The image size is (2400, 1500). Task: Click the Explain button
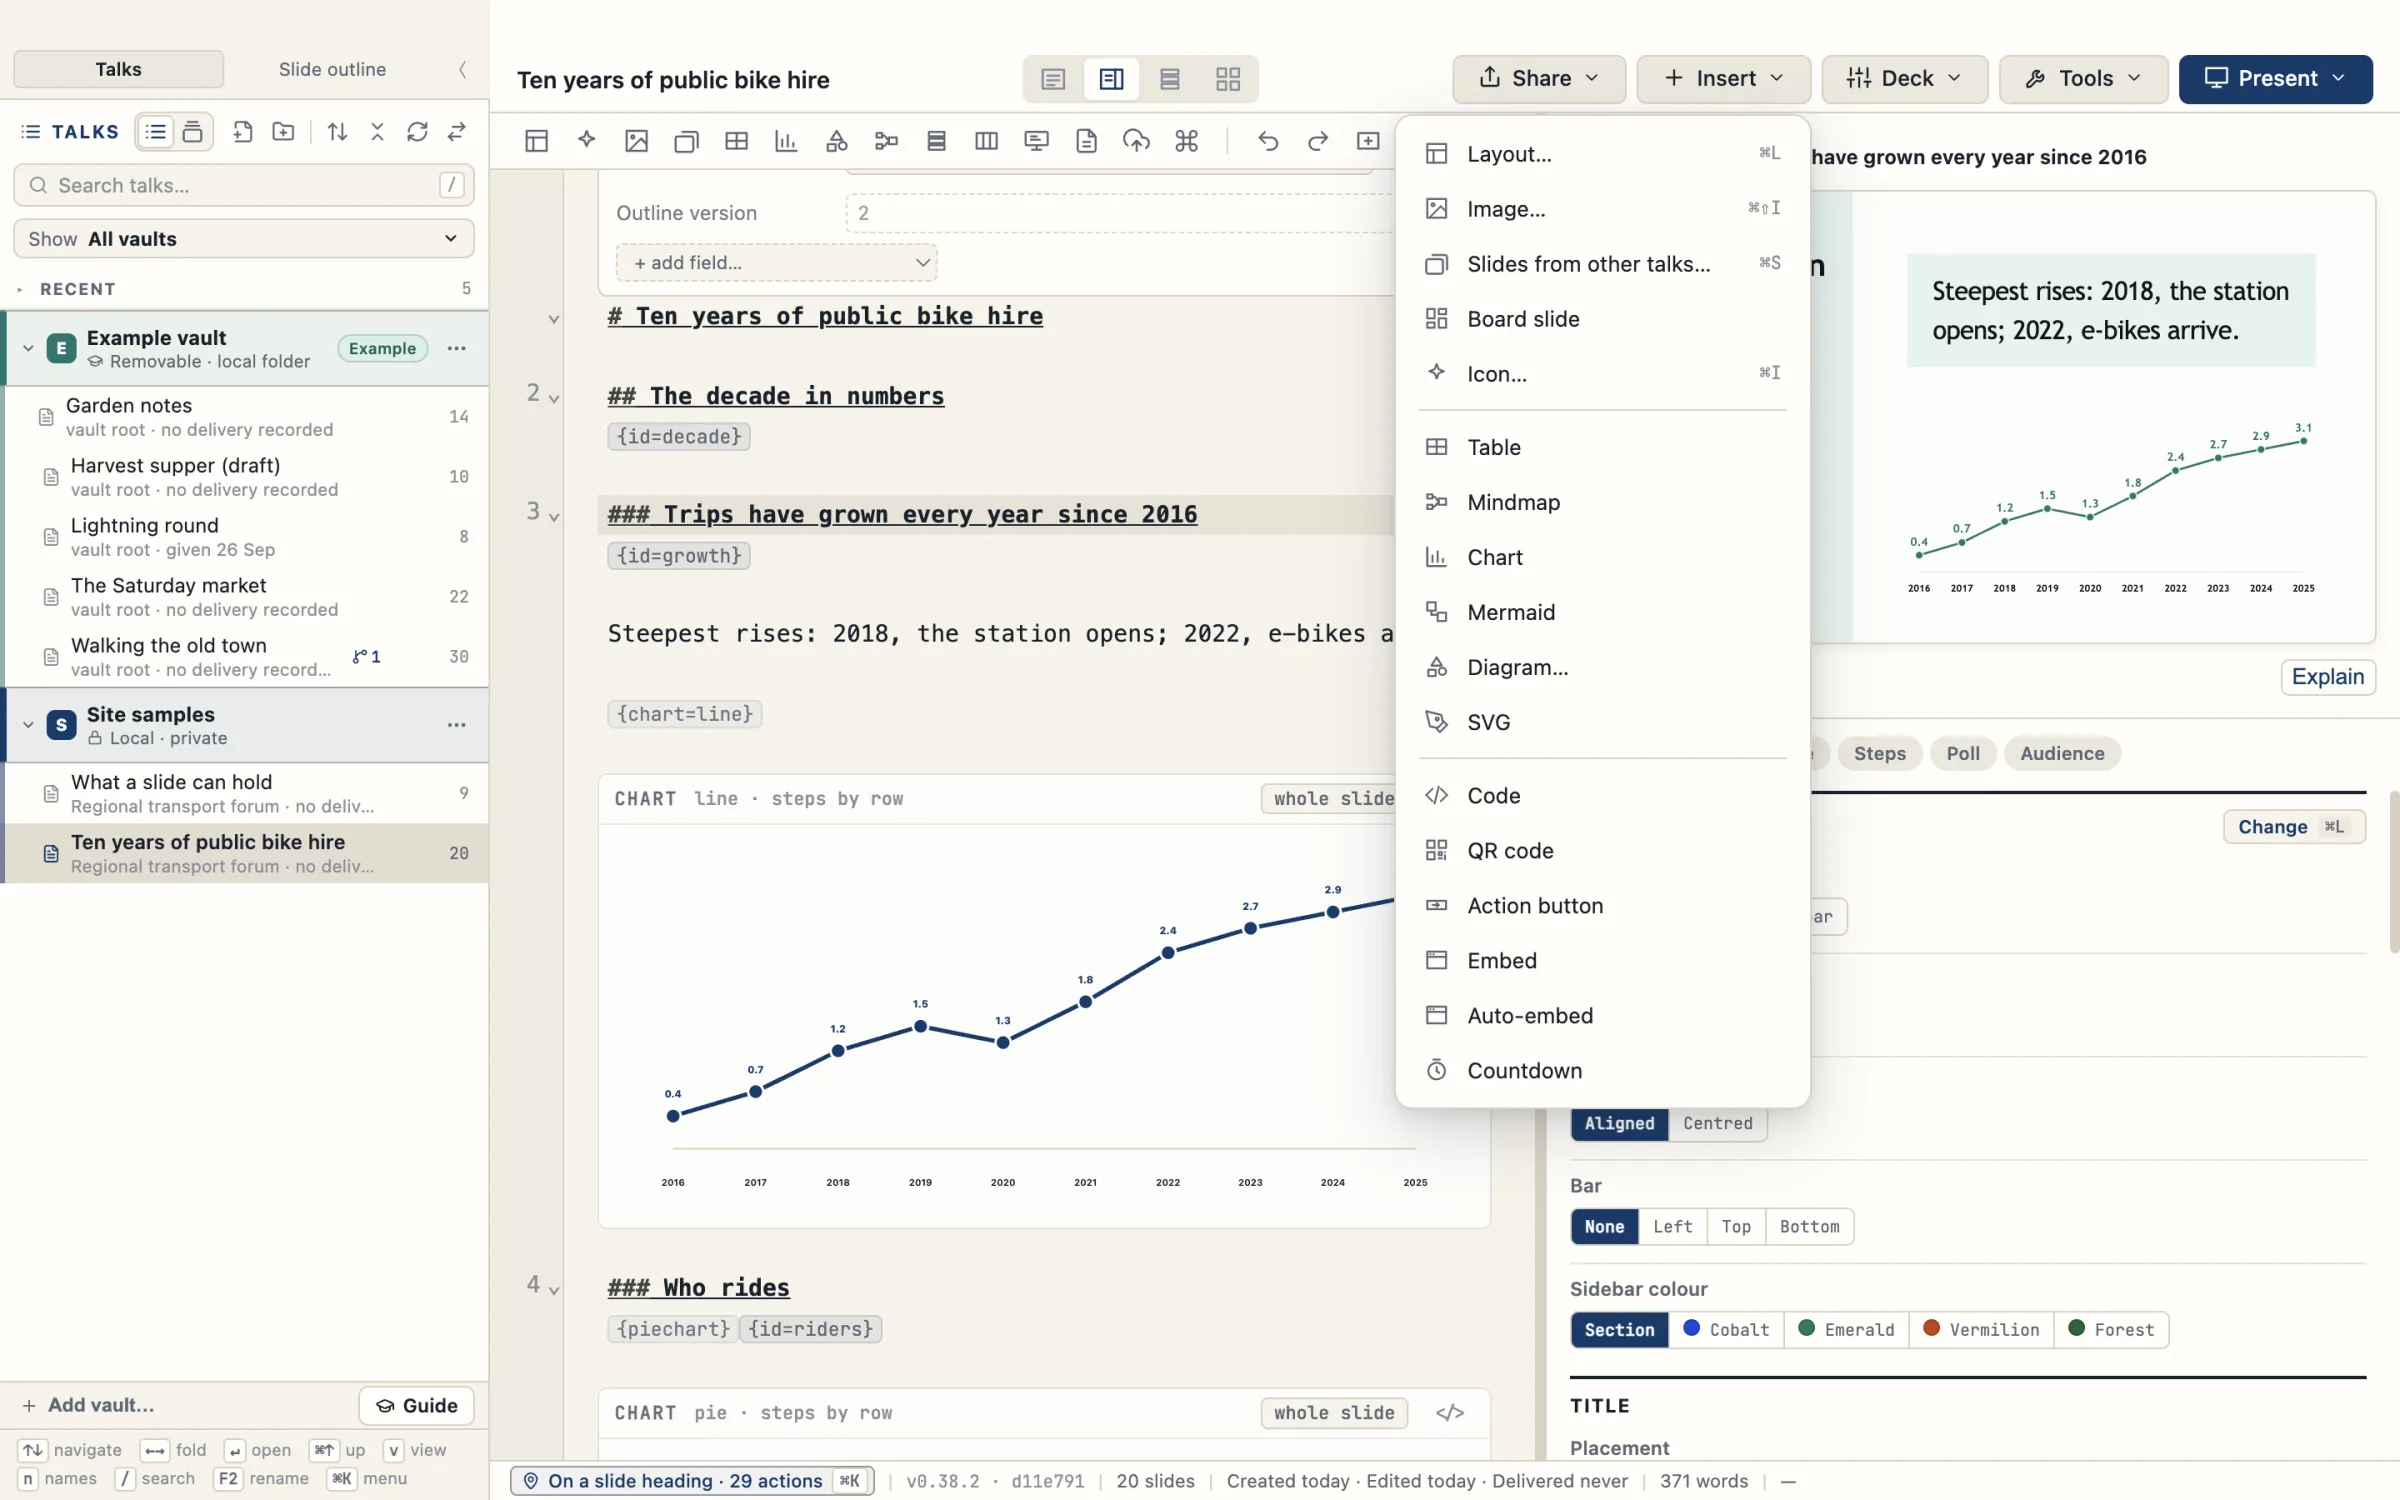point(2327,676)
